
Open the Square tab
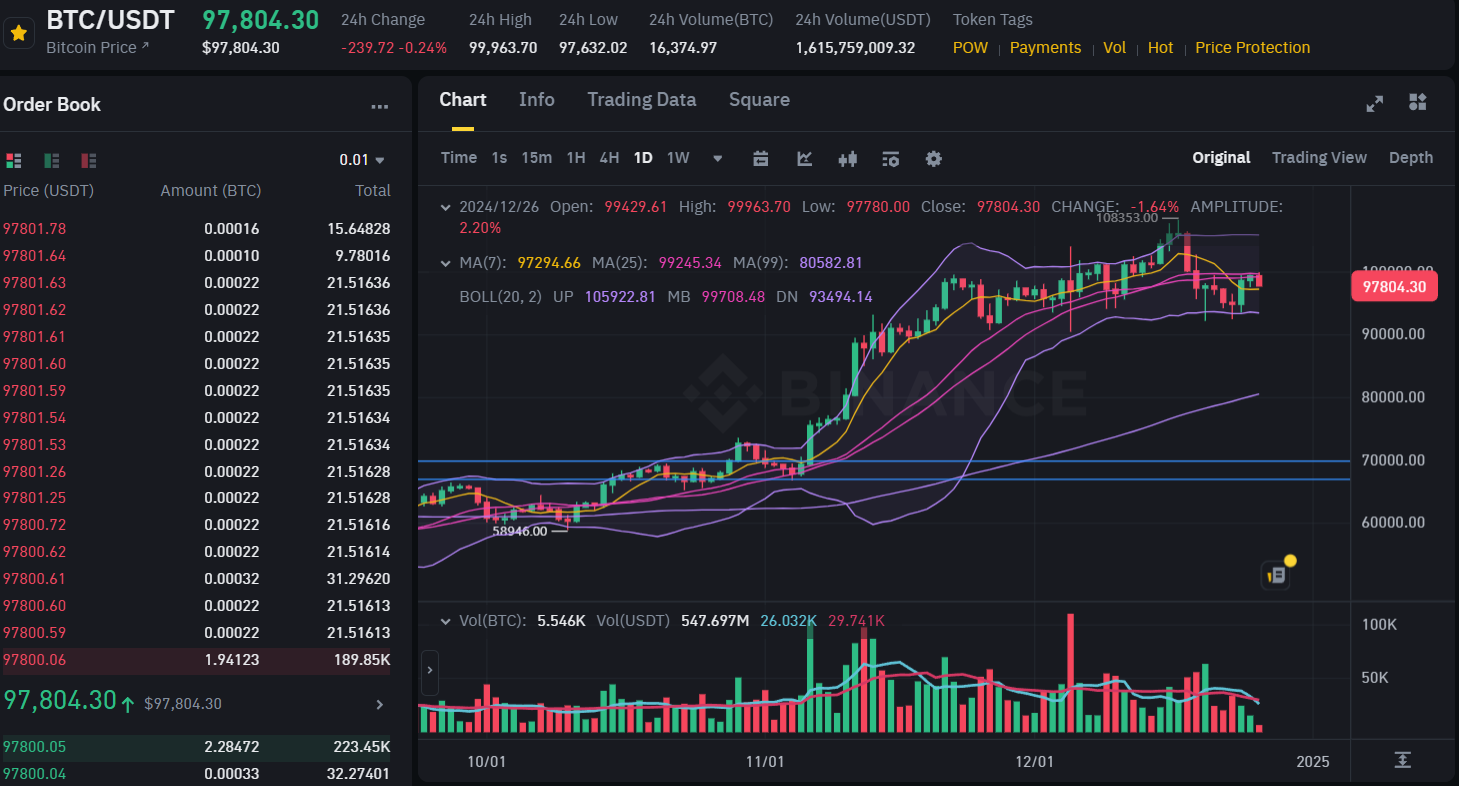tap(759, 99)
